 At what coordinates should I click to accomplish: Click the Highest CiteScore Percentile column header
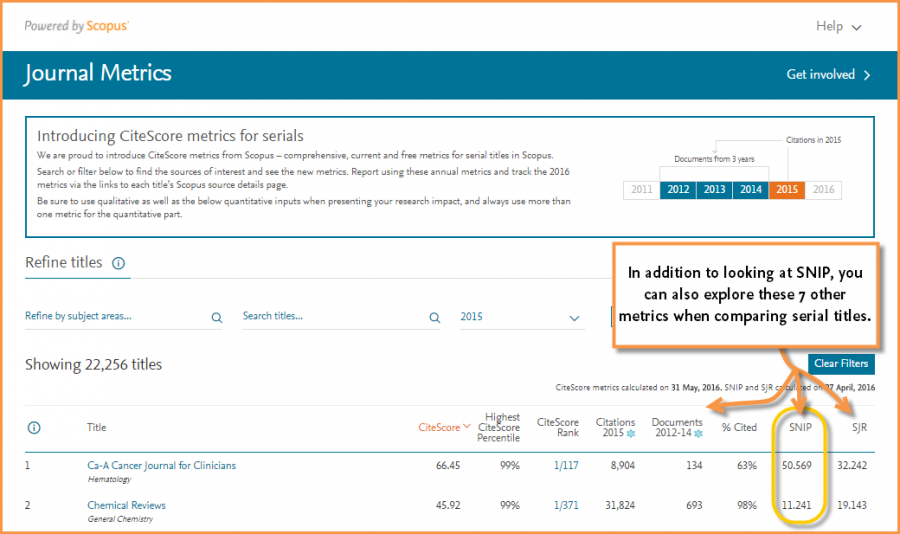point(498,427)
